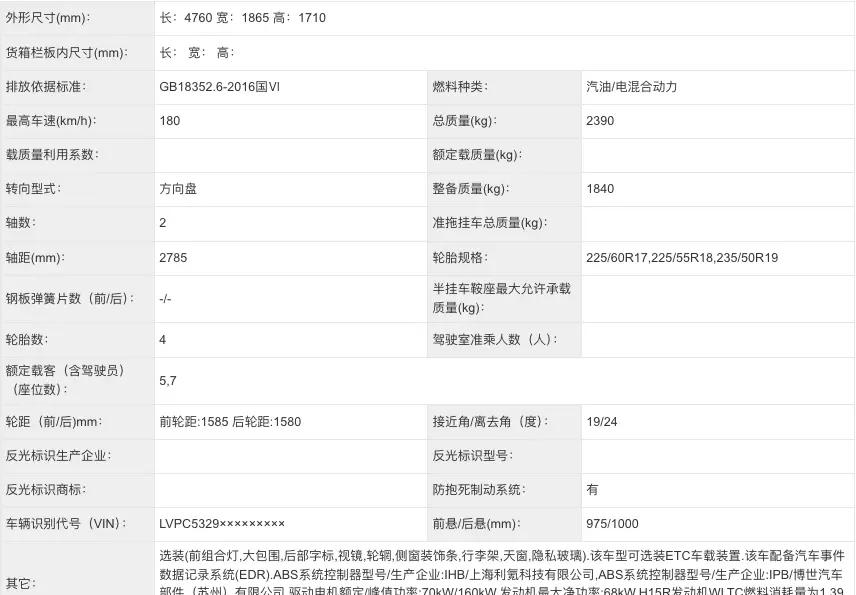Select the 轴距(mm) label

[x=35, y=258]
